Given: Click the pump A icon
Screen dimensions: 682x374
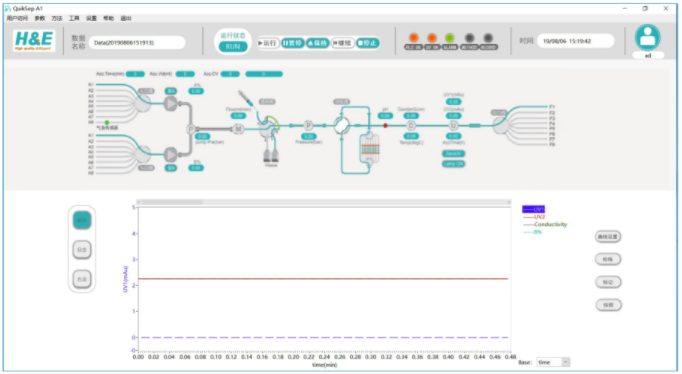Looking at the screenshot, I should pyautogui.click(x=170, y=103).
